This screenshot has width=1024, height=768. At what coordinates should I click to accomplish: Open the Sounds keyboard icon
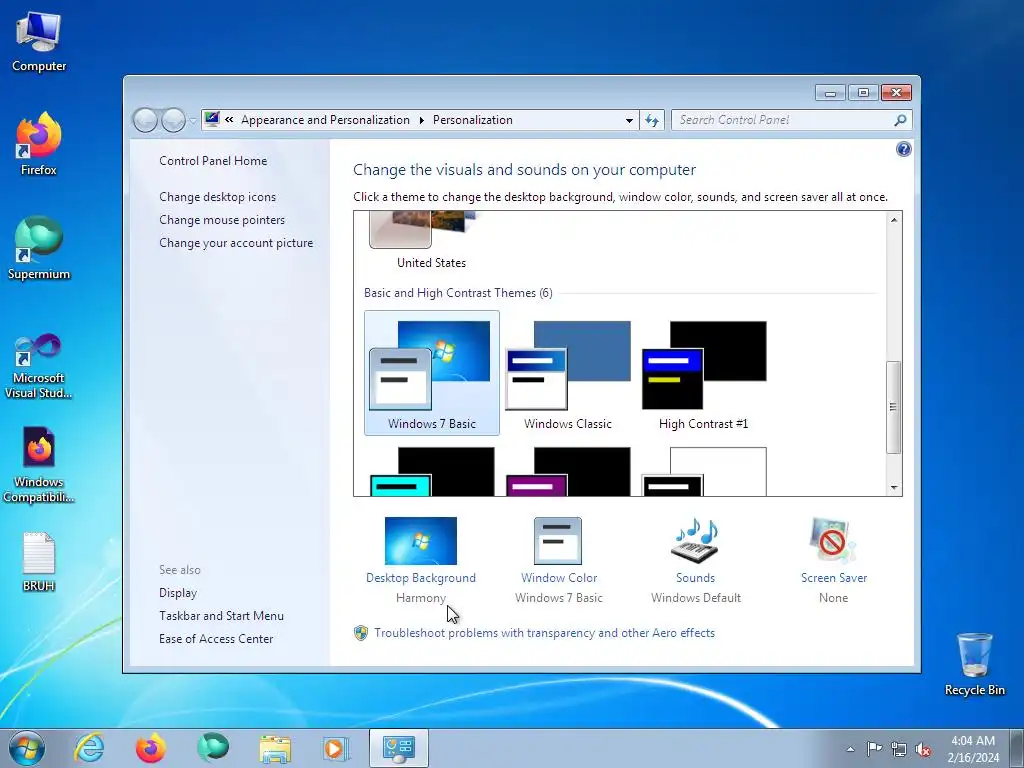tap(696, 541)
